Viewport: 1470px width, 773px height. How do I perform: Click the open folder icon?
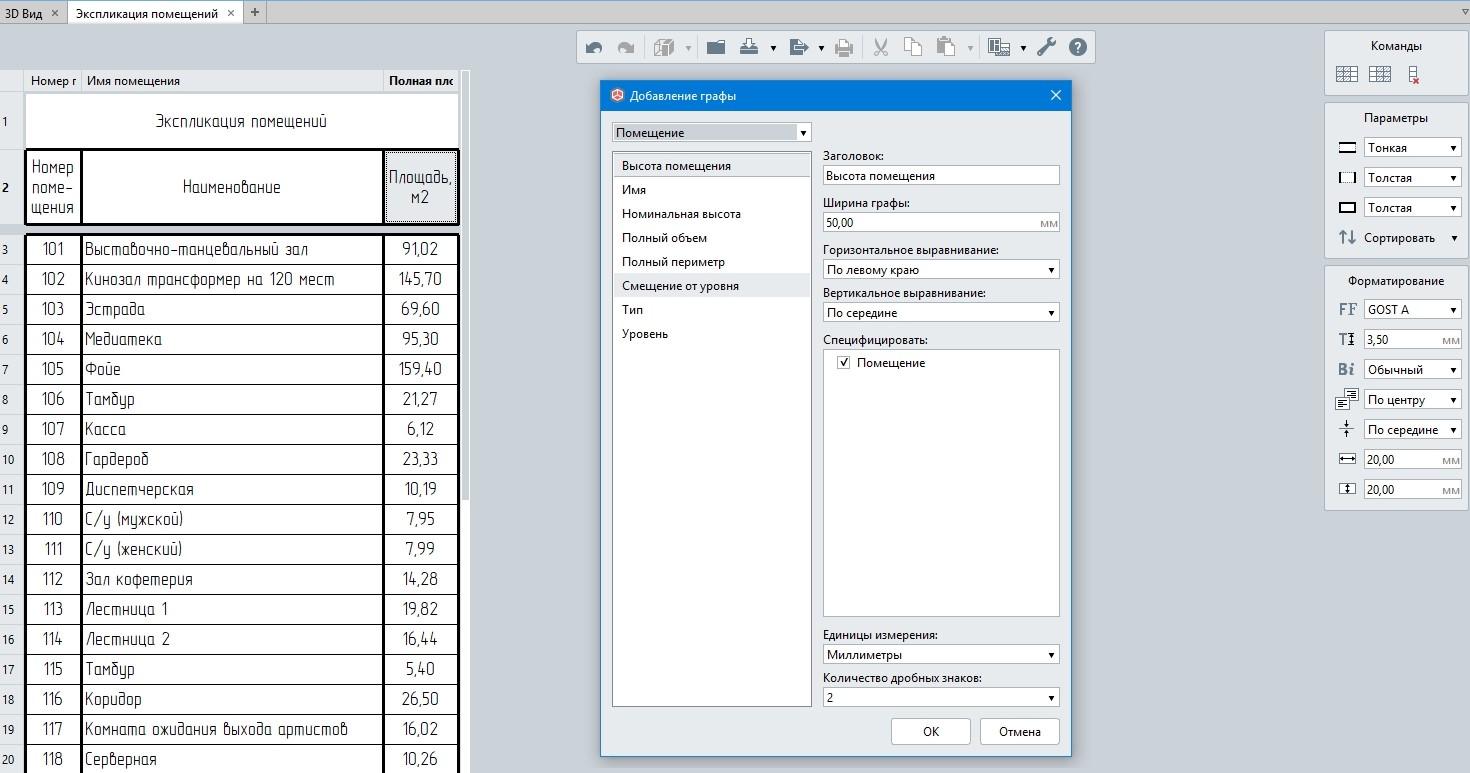[x=715, y=47]
